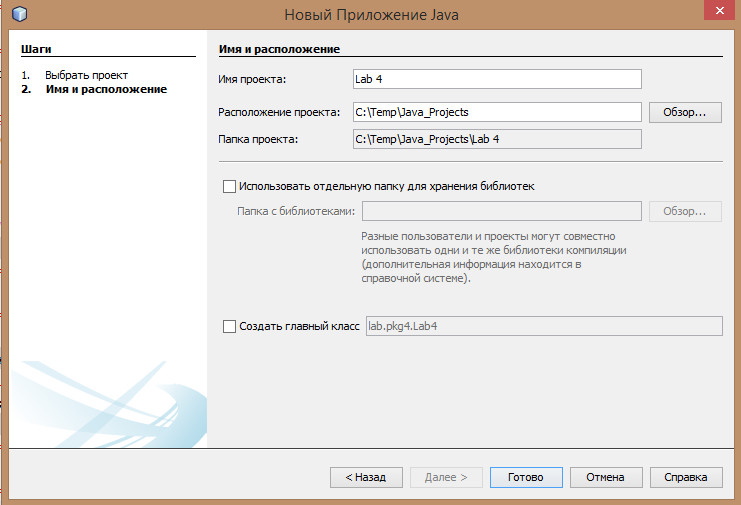Click the 'Шаги' heading

pyautogui.click(x=36, y=49)
